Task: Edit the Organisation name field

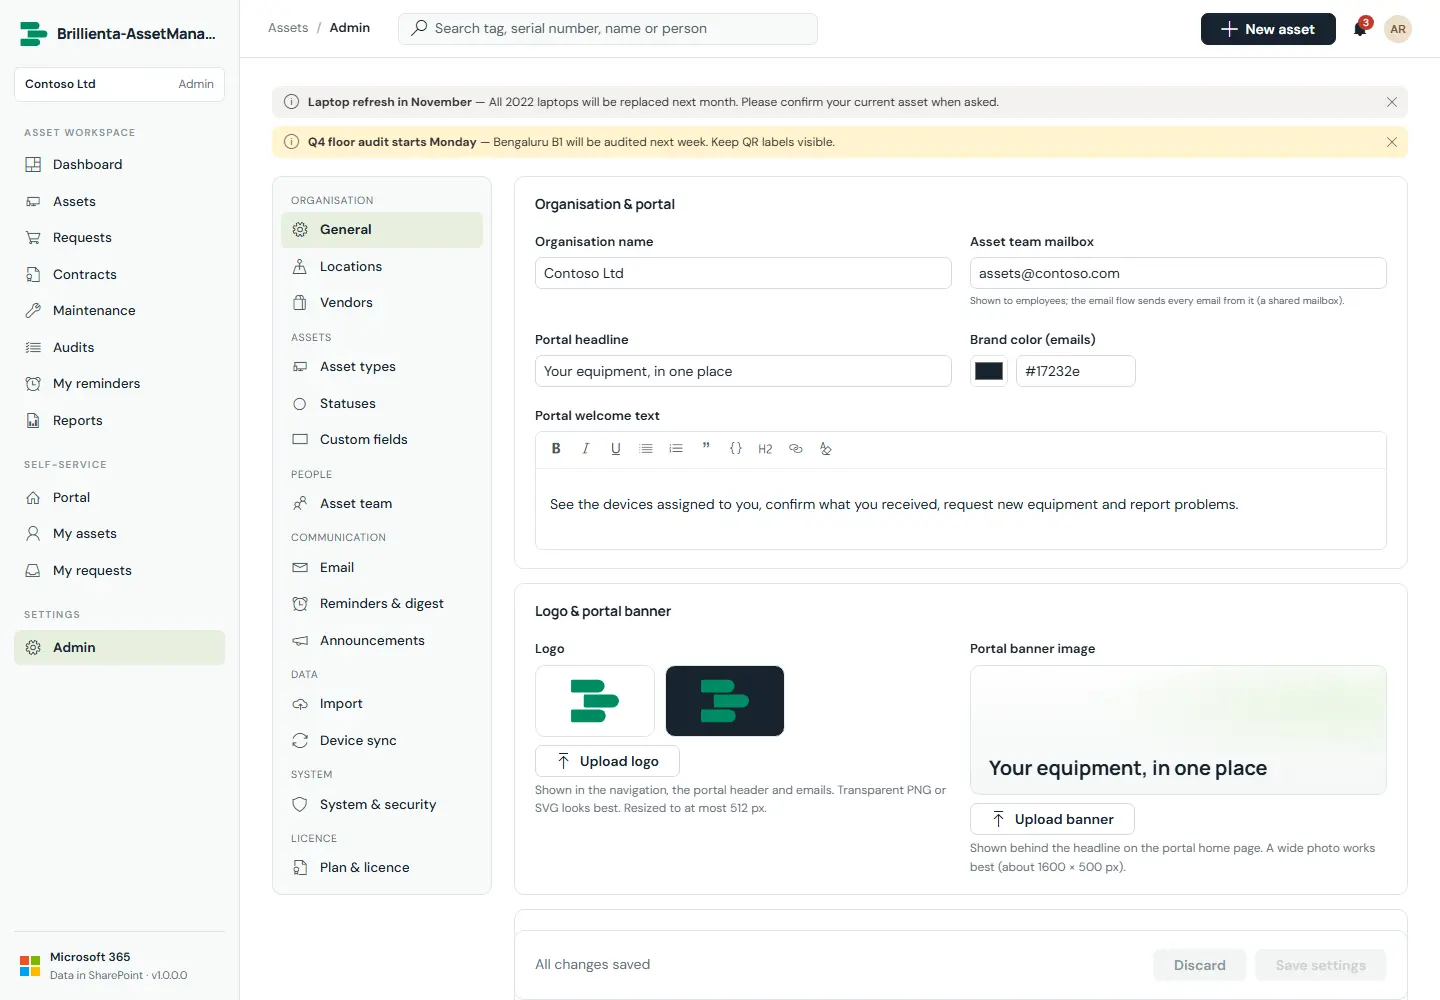Action: 743,273
